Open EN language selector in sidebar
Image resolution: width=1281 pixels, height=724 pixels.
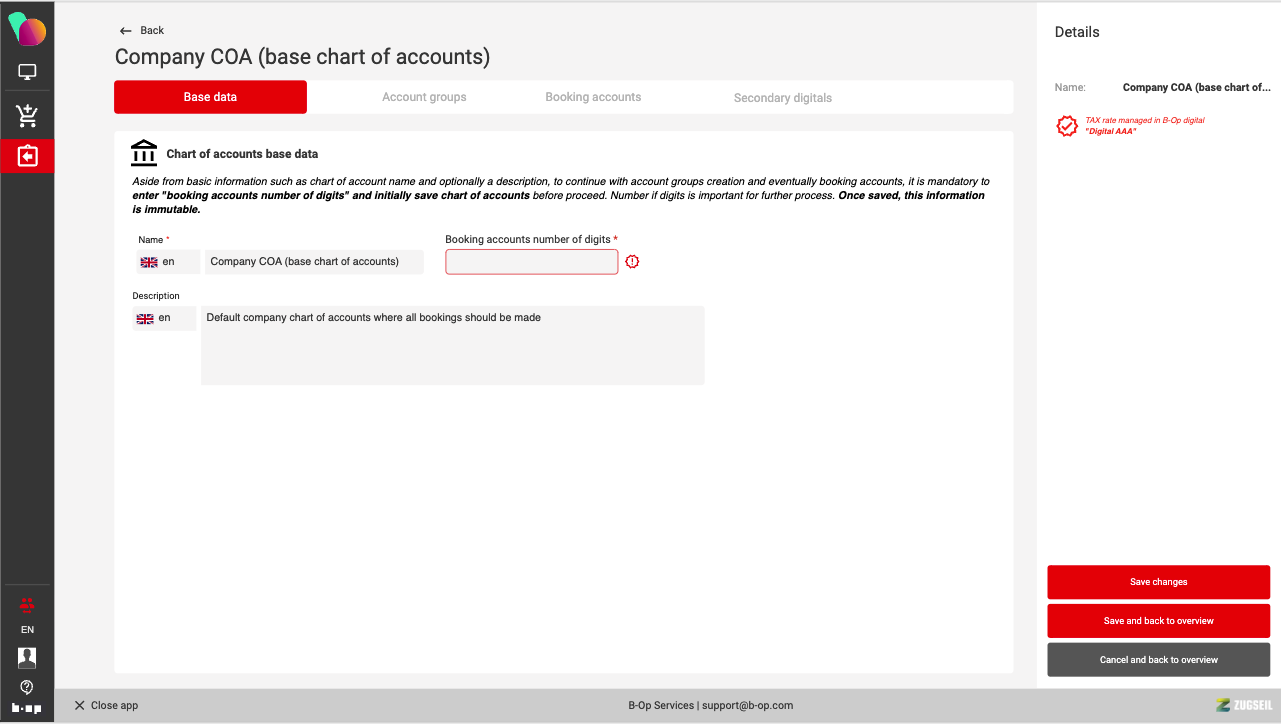click(x=27, y=630)
